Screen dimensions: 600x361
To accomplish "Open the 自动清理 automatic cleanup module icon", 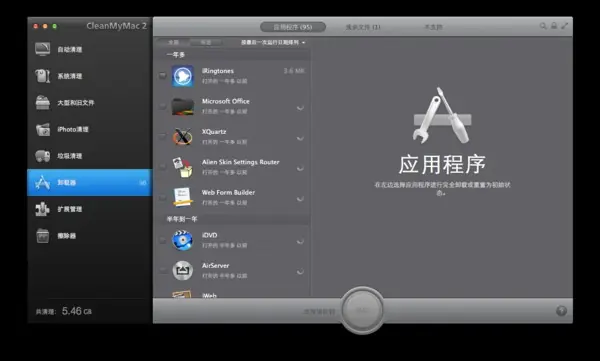I will (42, 49).
